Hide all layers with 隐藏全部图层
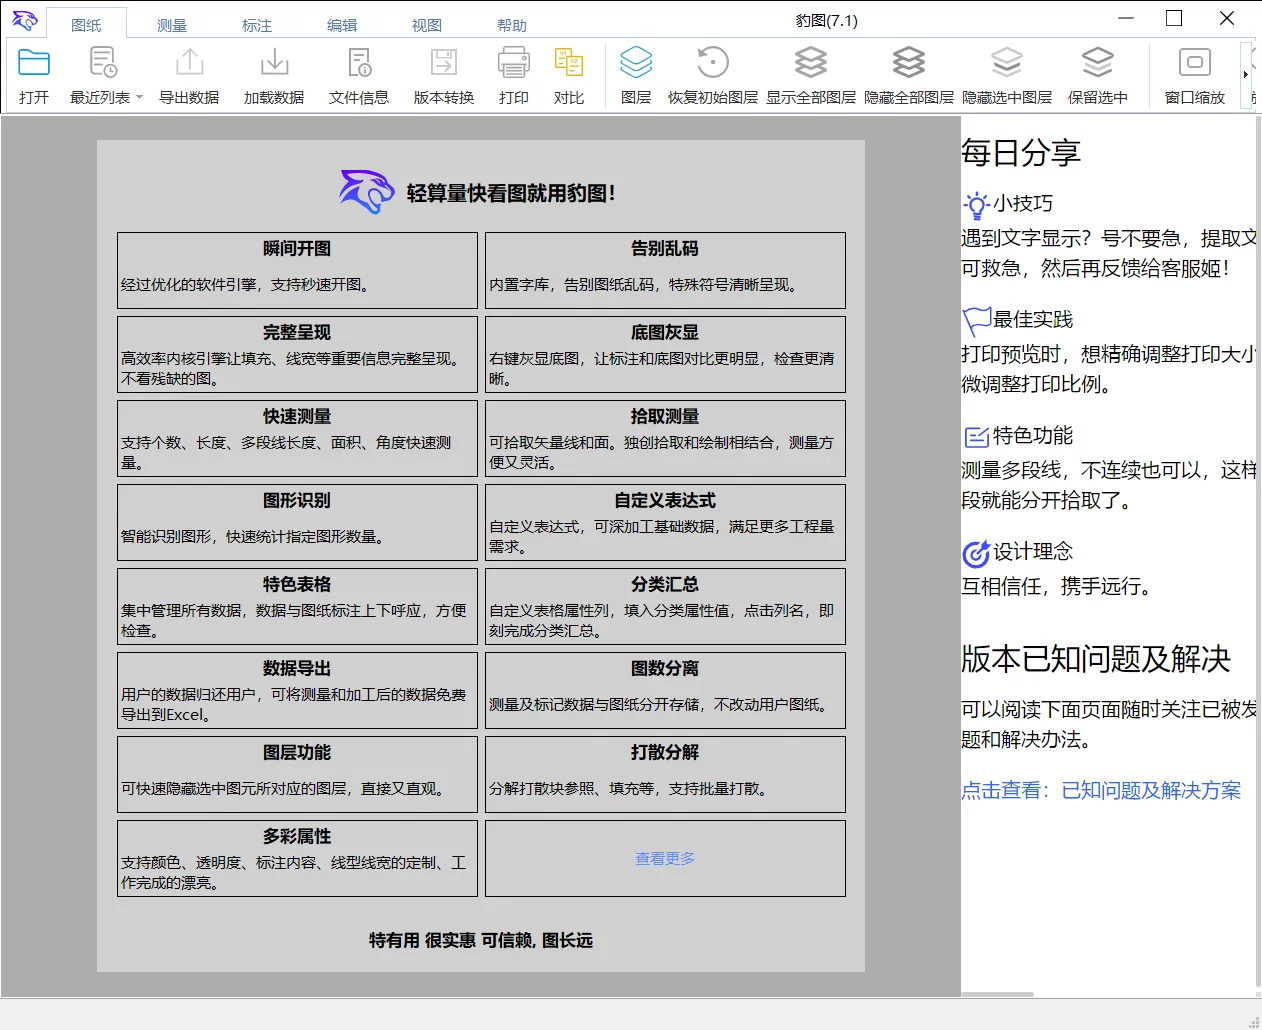1262x1030 pixels. (x=909, y=64)
